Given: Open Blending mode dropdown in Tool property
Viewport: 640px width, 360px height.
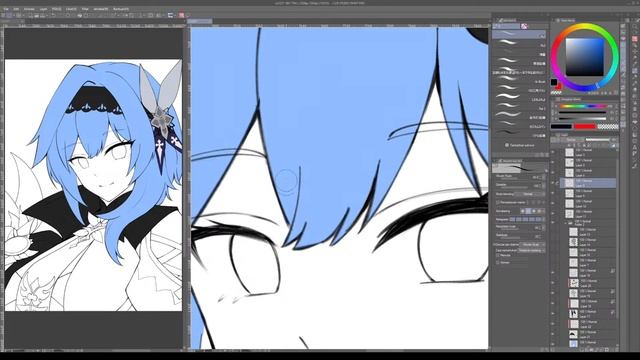Looking at the screenshot, I should 529,194.
